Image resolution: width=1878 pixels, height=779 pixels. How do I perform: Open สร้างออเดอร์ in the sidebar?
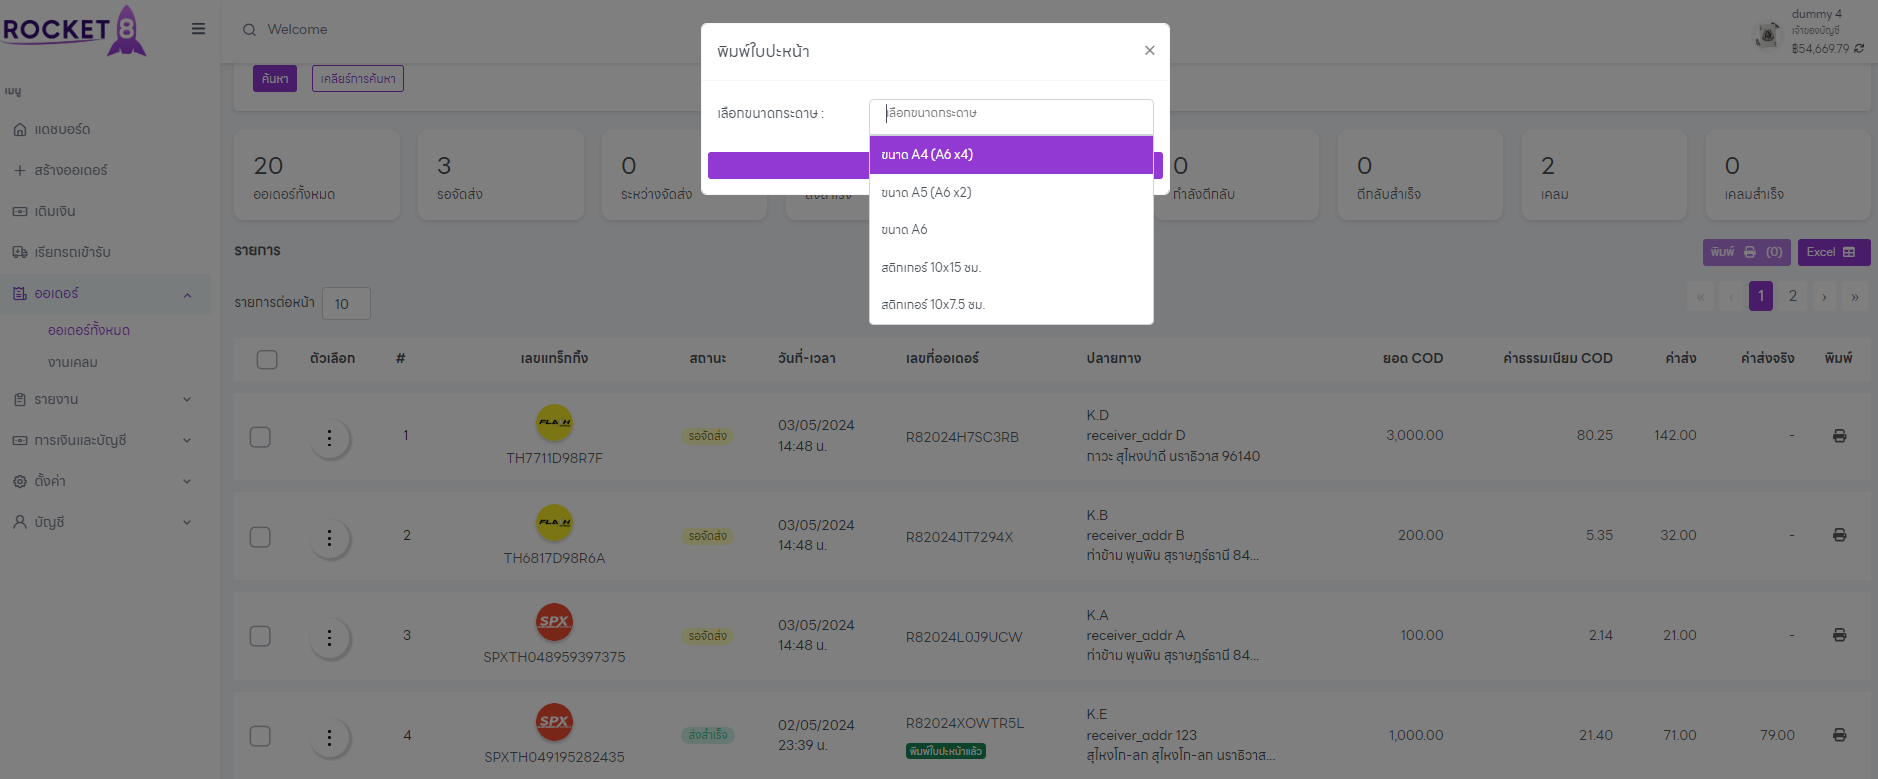pyautogui.click(x=105, y=170)
